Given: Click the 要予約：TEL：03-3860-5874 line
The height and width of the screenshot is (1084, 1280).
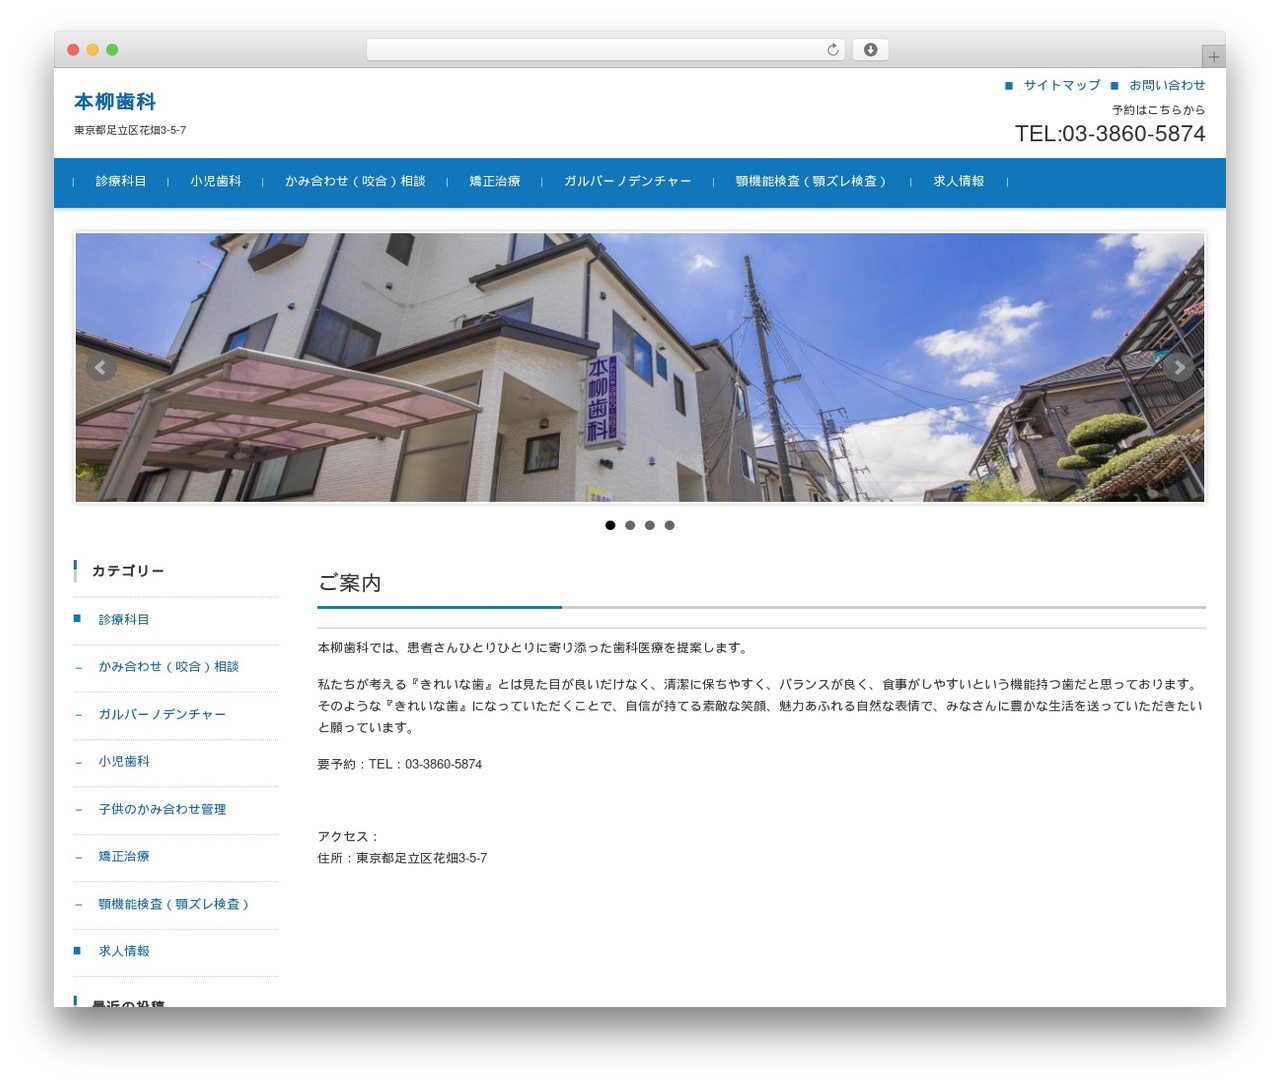Looking at the screenshot, I should click(x=400, y=765).
